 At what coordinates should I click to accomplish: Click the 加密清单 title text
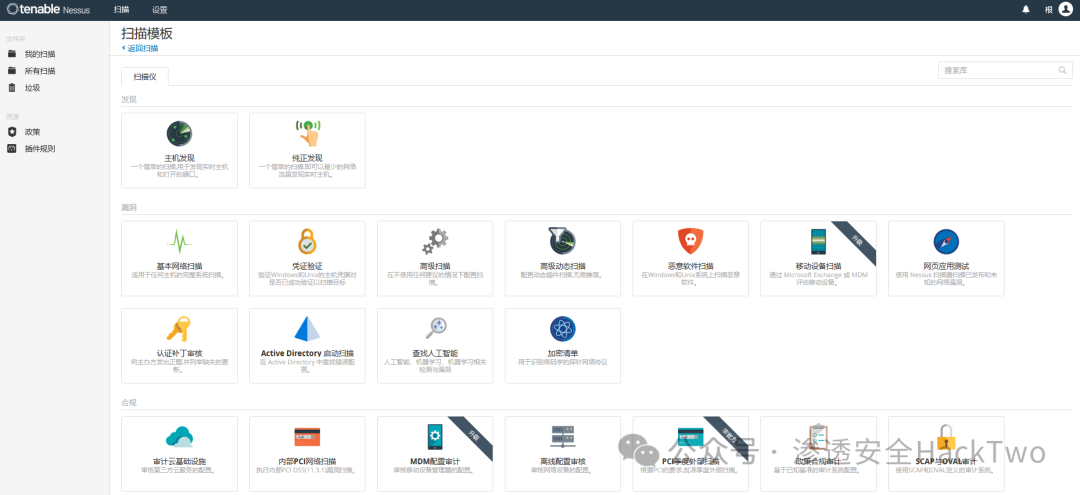coord(563,353)
